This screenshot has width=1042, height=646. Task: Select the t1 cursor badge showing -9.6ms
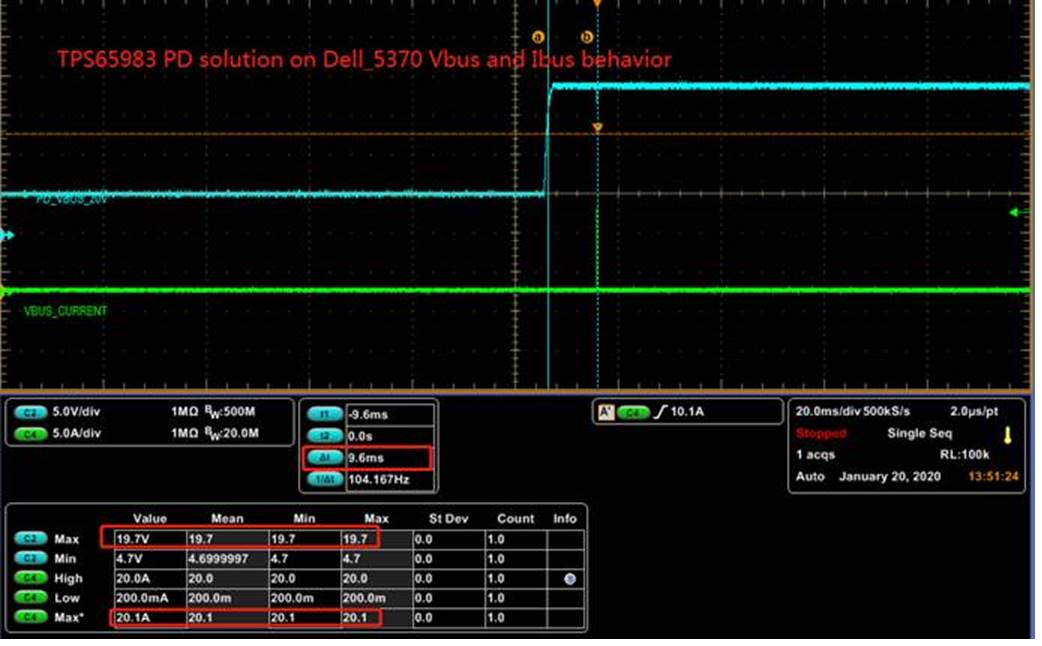[325, 415]
